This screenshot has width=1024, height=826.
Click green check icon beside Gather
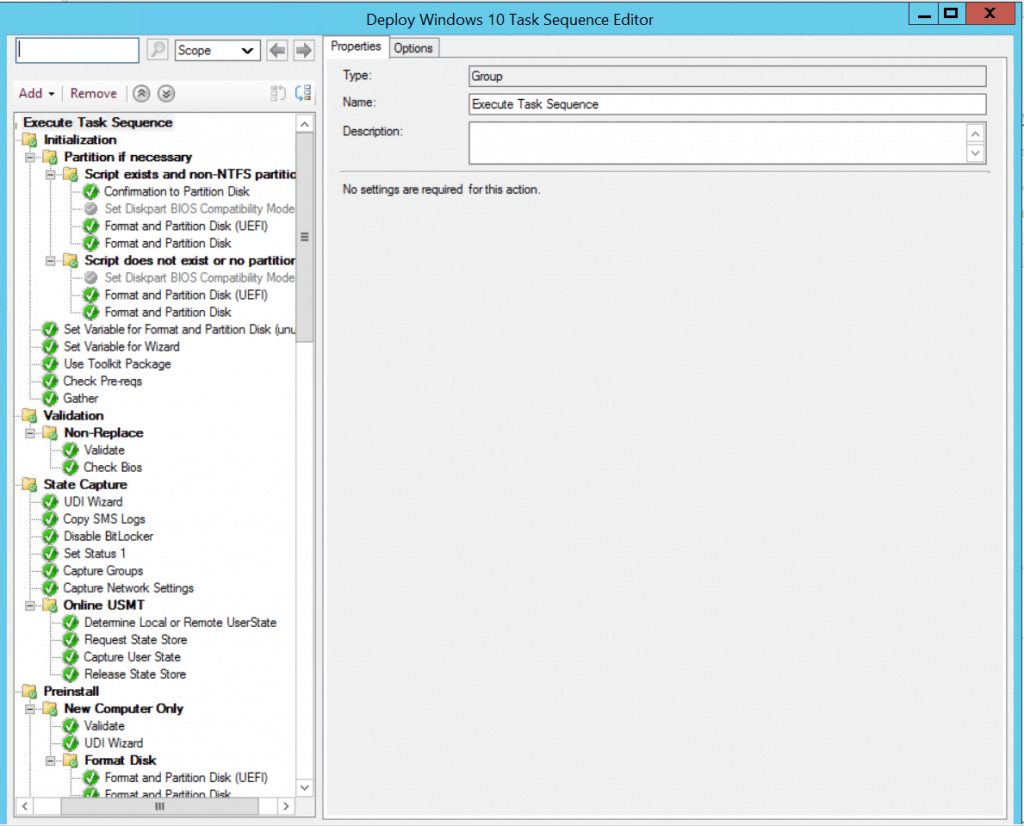click(x=50, y=398)
